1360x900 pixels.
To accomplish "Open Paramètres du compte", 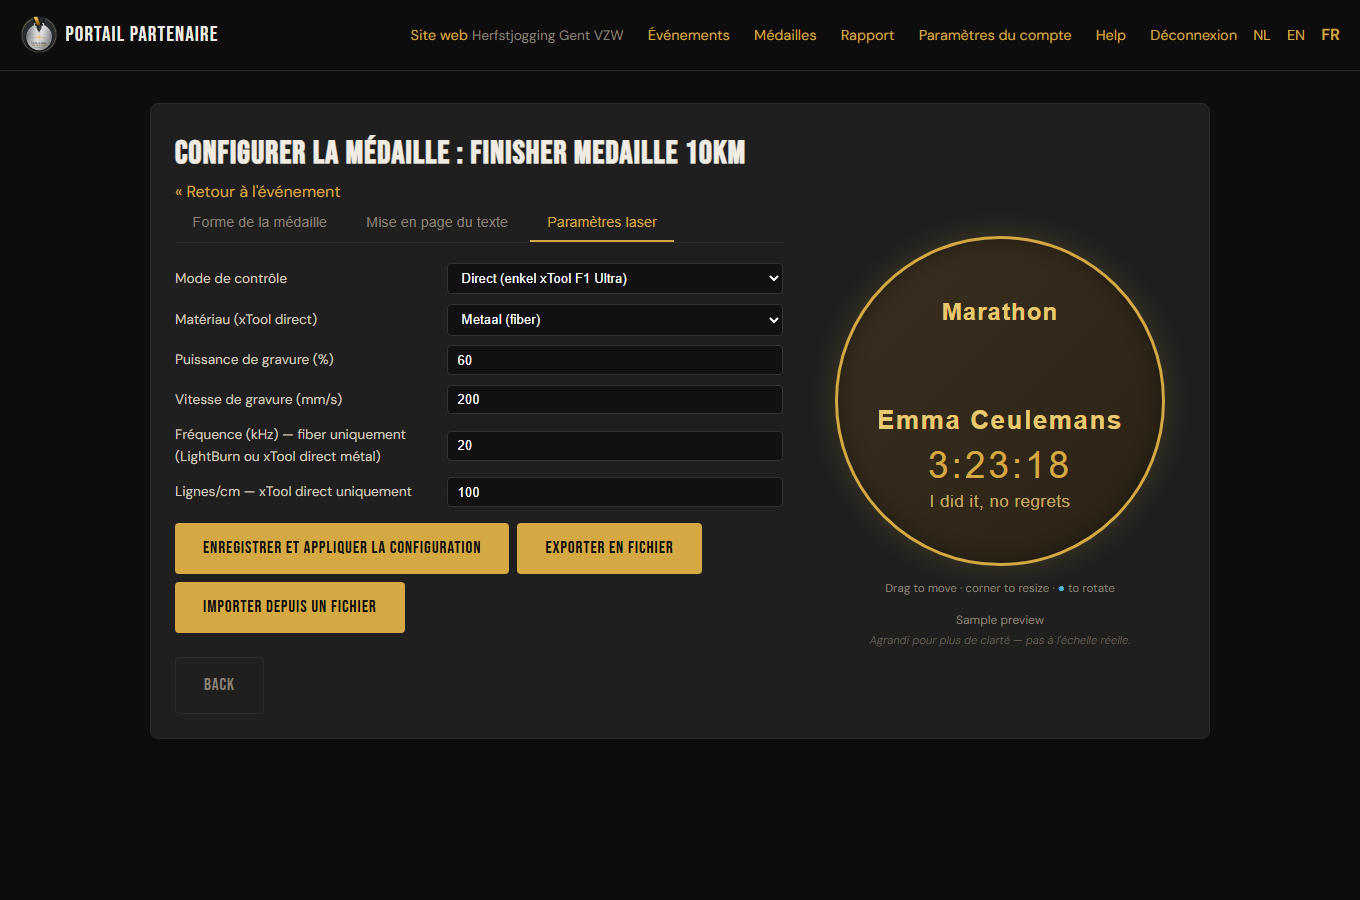I will click(x=995, y=35).
